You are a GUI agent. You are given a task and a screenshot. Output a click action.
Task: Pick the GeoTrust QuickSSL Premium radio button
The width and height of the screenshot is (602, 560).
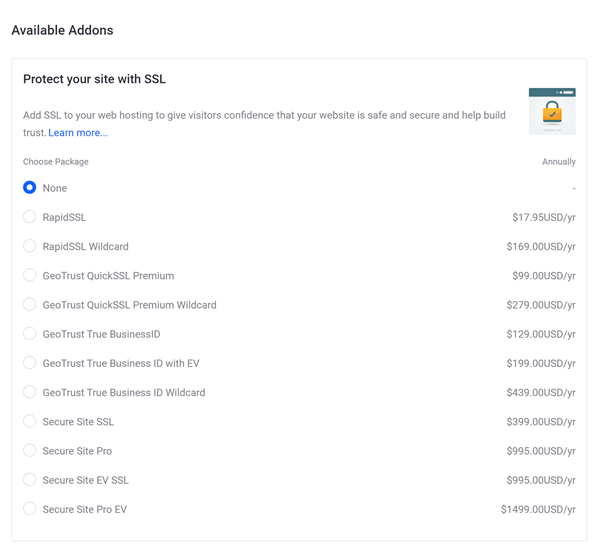pyautogui.click(x=30, y=275)
